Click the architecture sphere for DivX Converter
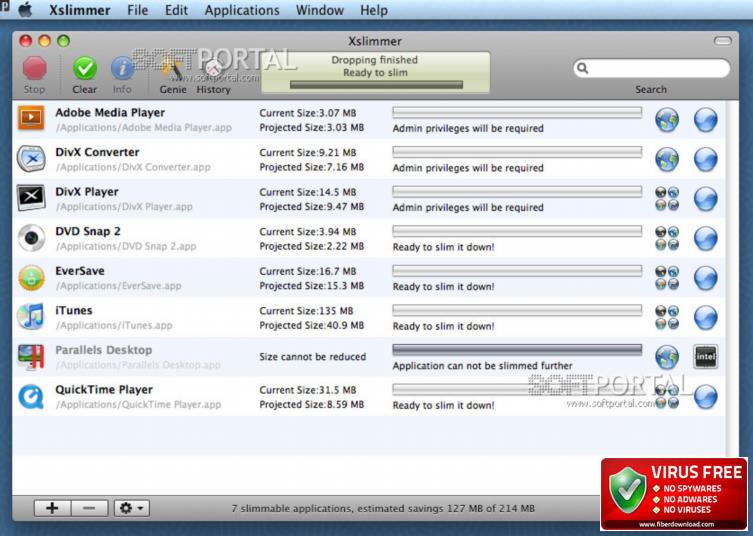 [706, 159]
